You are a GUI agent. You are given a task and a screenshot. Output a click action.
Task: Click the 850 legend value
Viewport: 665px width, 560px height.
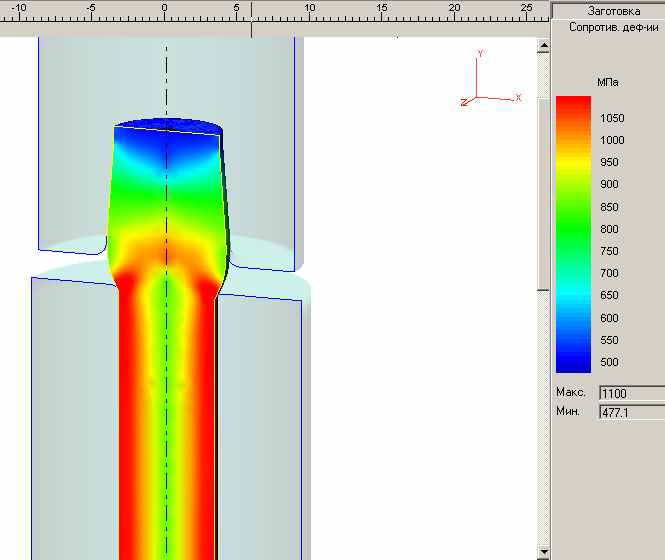[609, 207]
